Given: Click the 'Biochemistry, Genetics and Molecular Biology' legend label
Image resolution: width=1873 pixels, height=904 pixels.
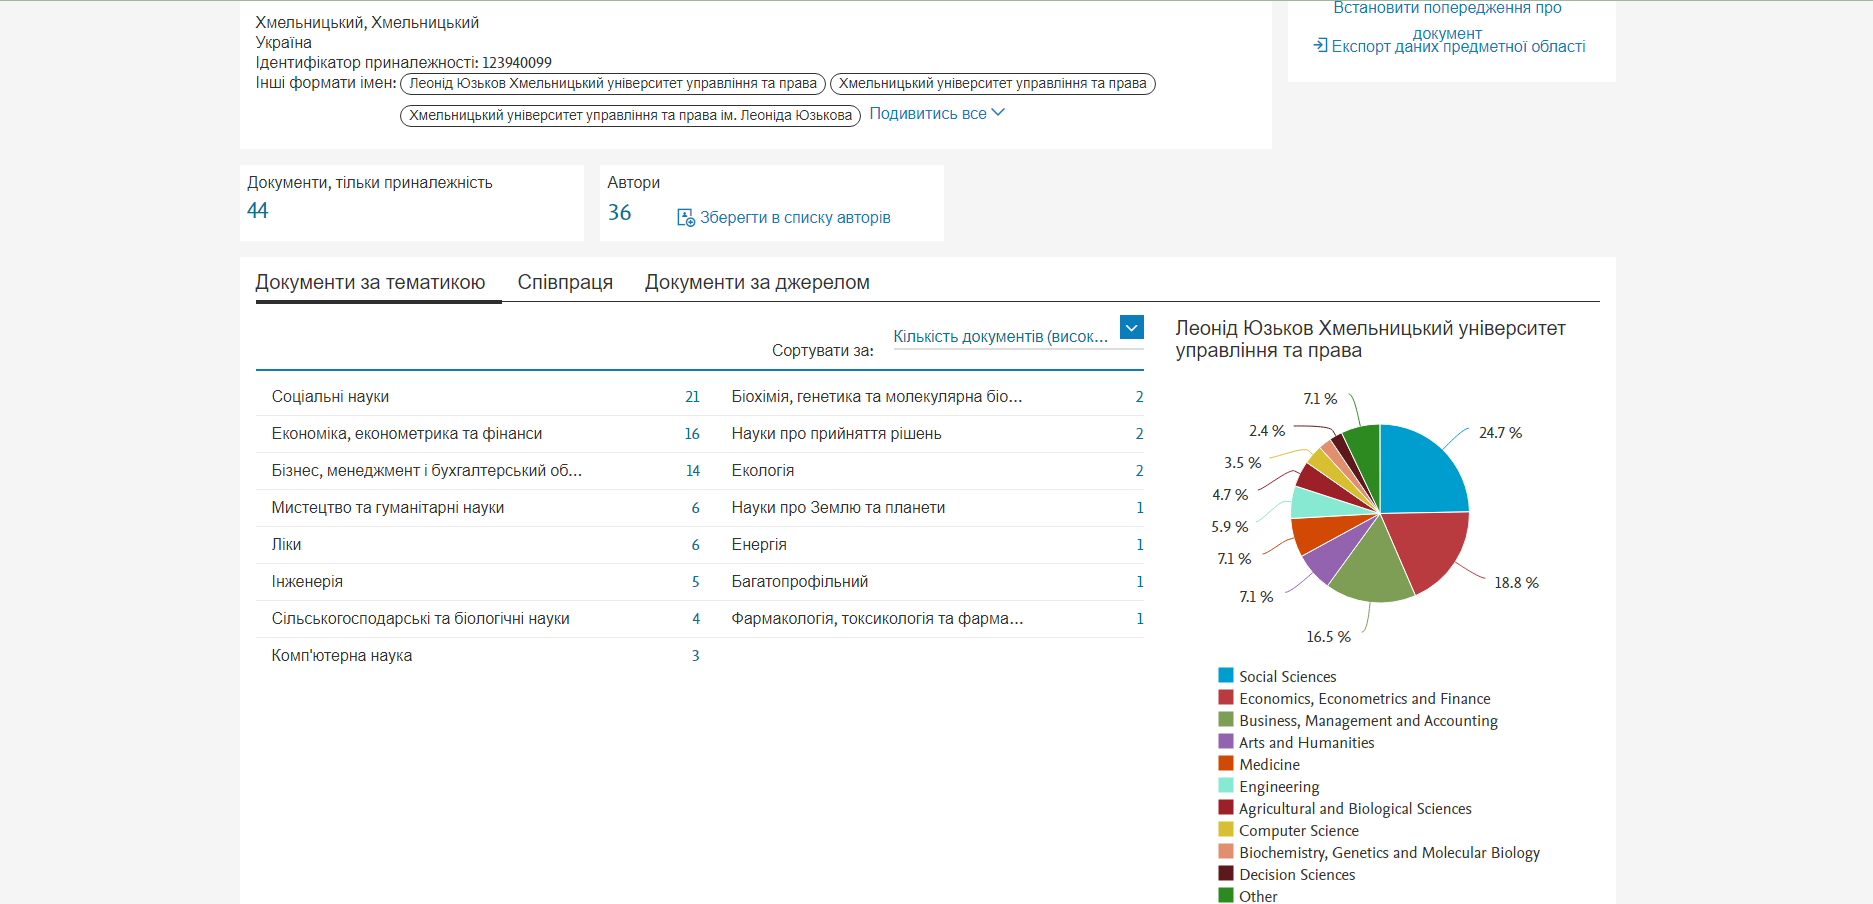Looking at the screenshot, I should pyautogui.click(x=1389, y=853).
